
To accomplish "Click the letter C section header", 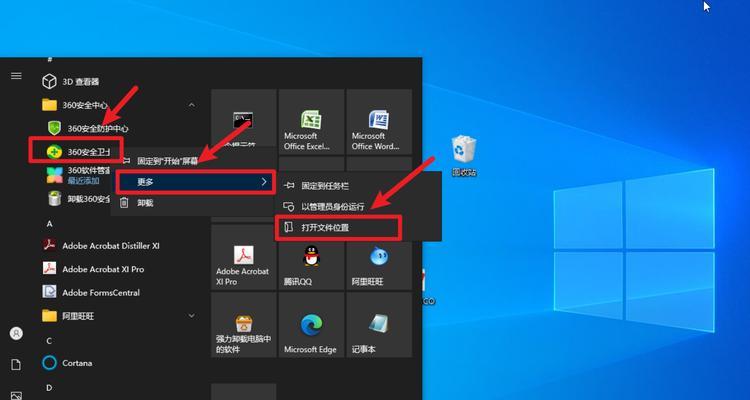I will 49,341.
